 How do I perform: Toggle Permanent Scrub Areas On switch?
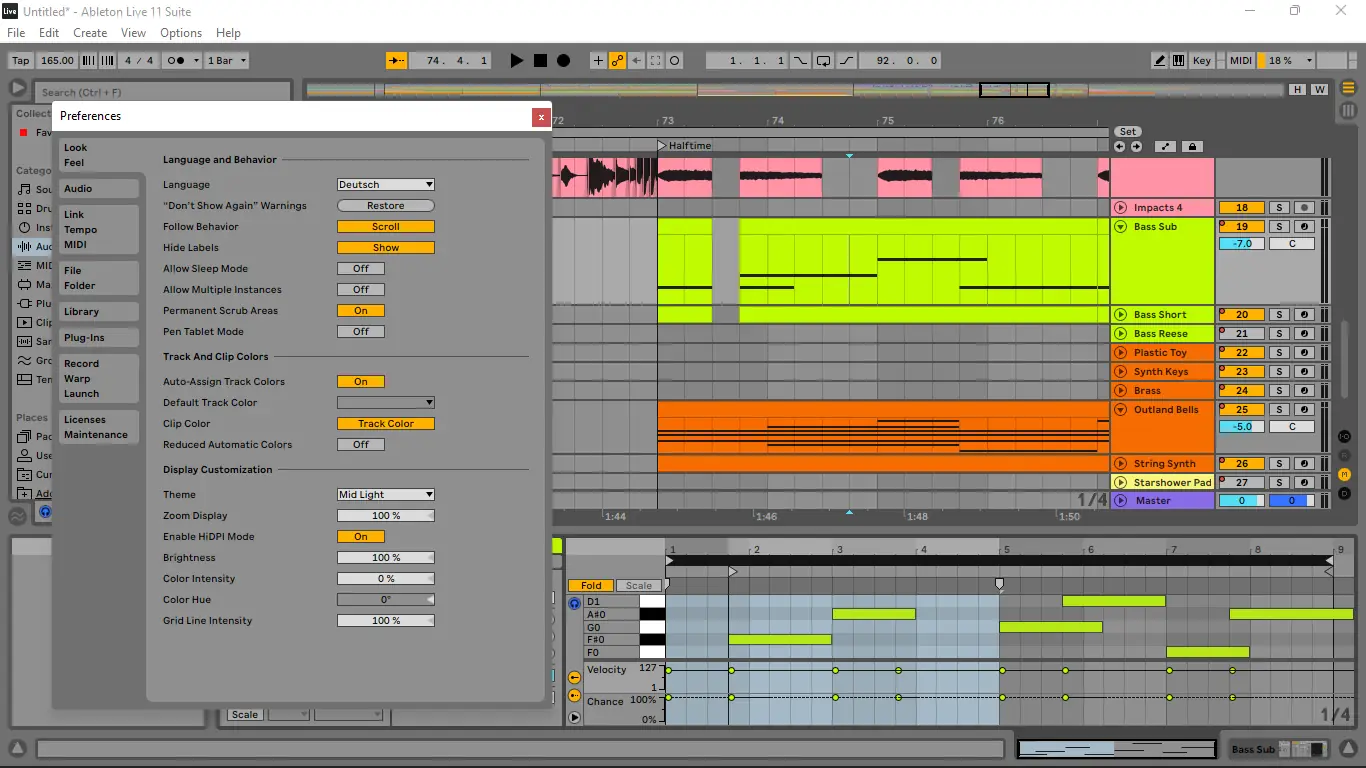361,311
